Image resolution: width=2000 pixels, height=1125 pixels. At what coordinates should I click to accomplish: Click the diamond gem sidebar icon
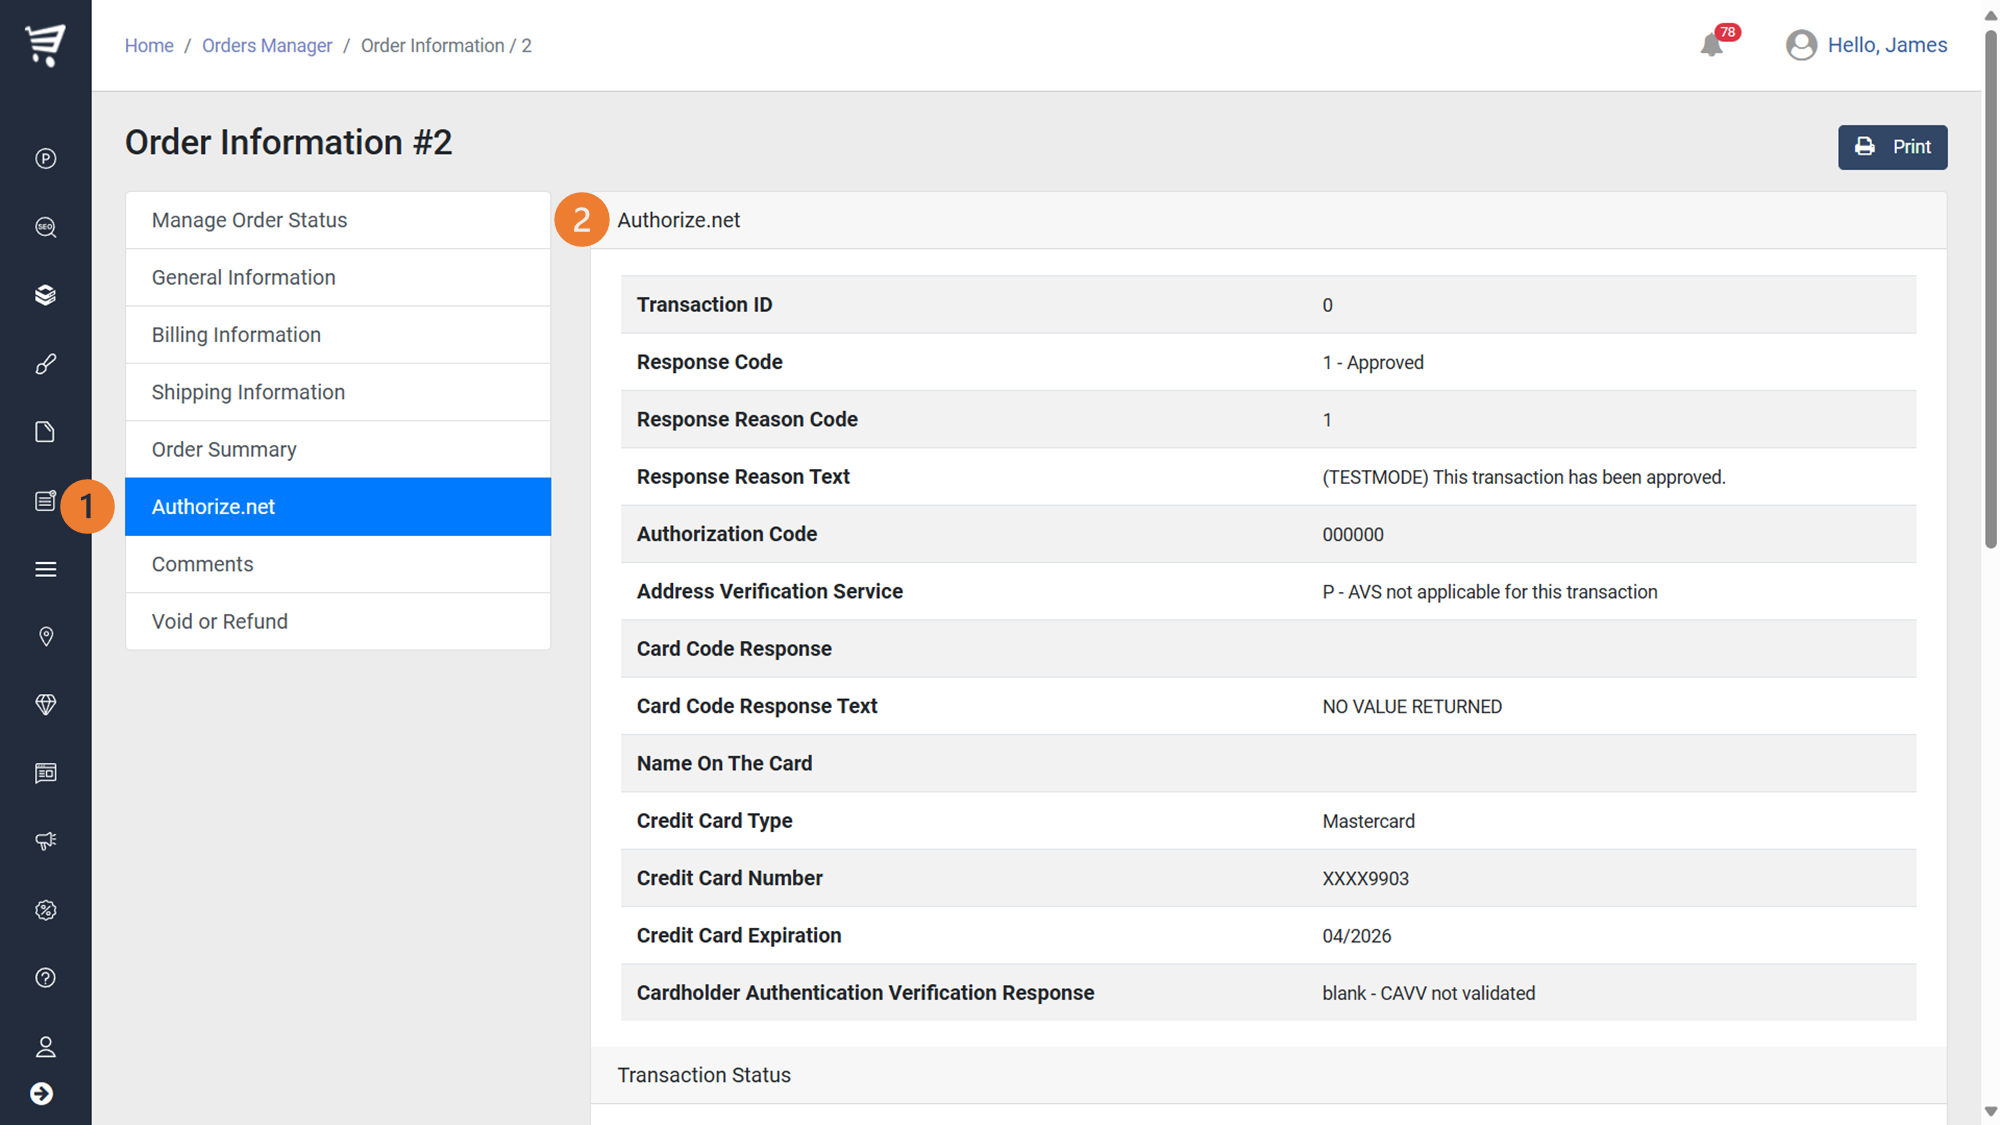click(45, 705)
